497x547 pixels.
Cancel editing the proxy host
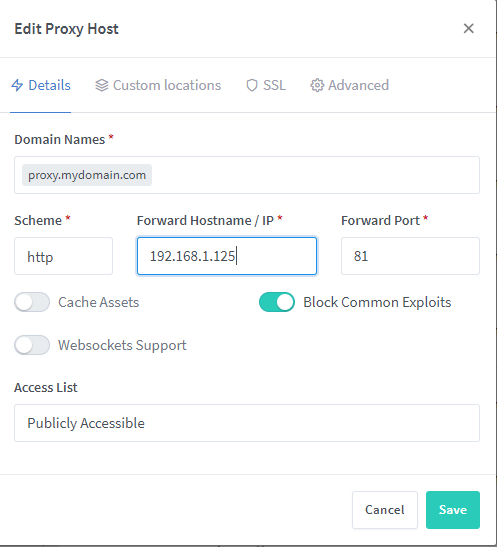point(385,510)
